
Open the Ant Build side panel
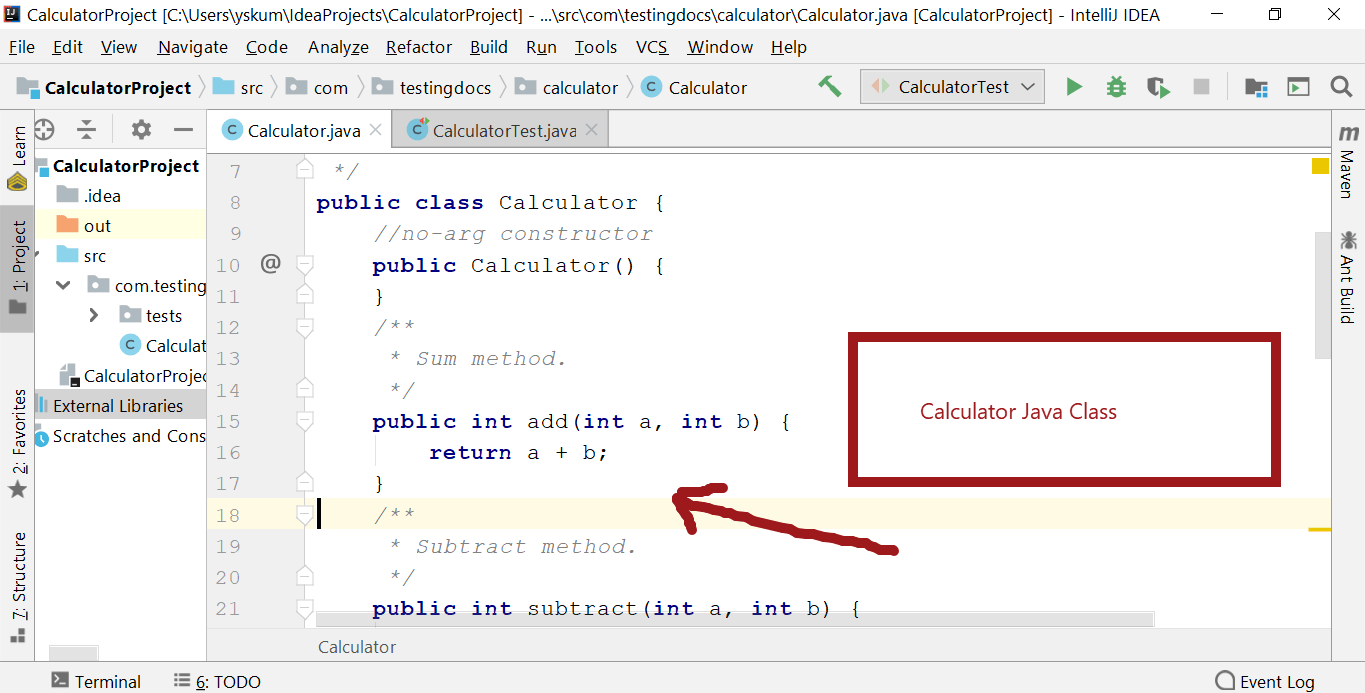[1348, 270]
